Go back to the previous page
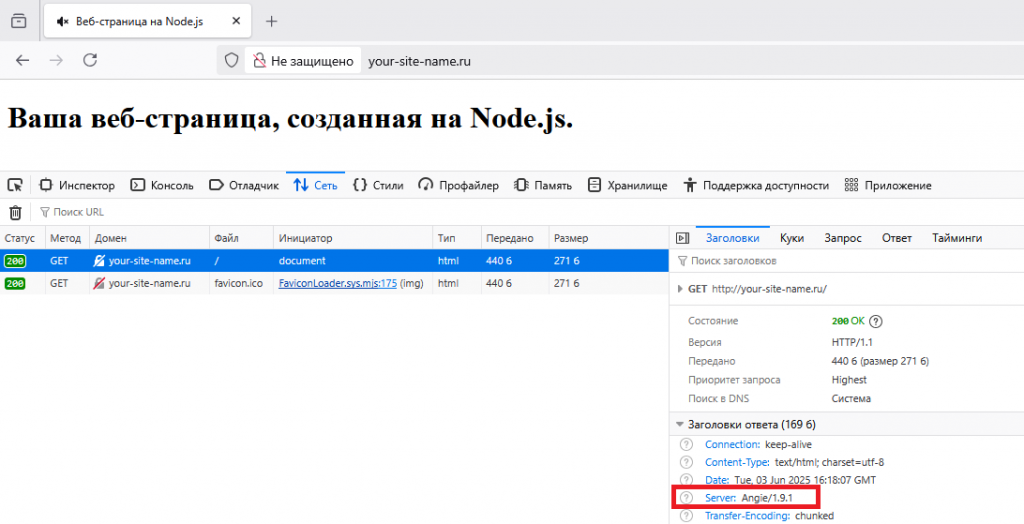The height and width of the screenshot is (524, 1024). tap(23, 61)
